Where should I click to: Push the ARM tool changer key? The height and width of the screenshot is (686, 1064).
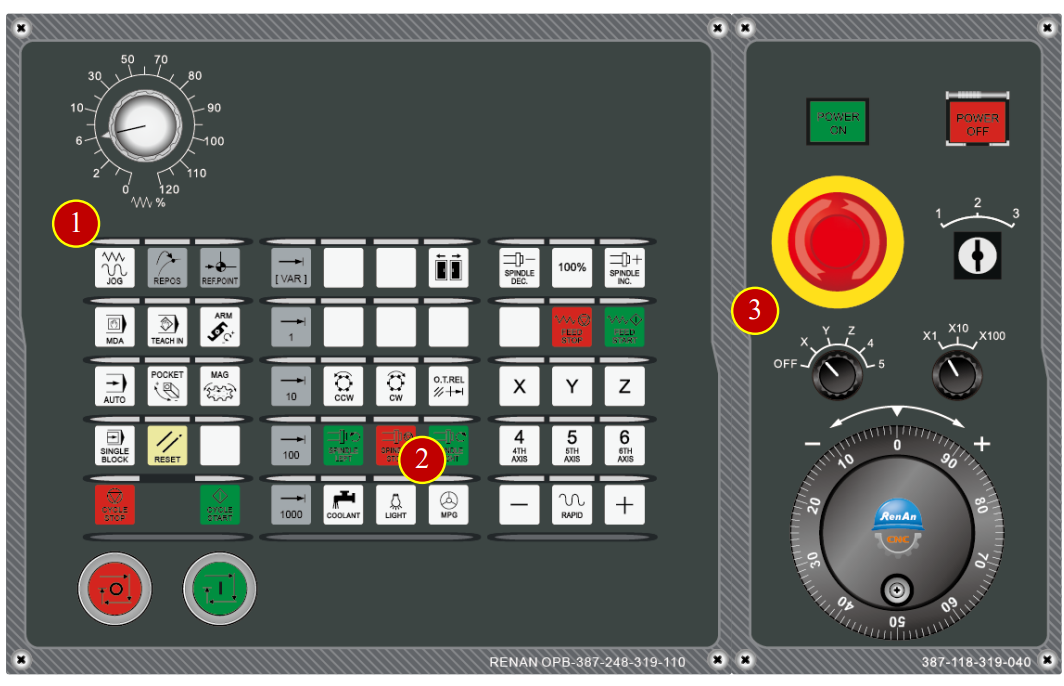(220, 327)
